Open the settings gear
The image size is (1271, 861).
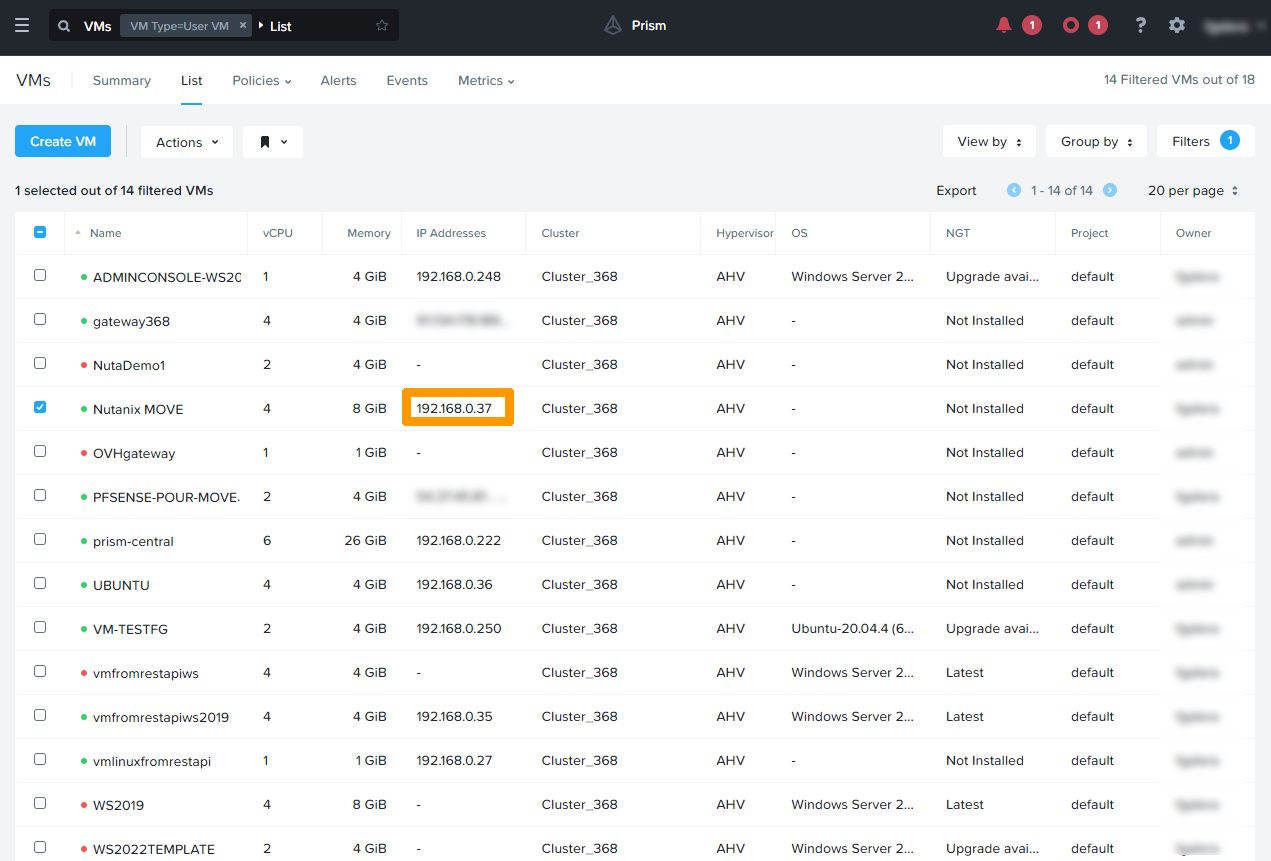click(1177, 26)
